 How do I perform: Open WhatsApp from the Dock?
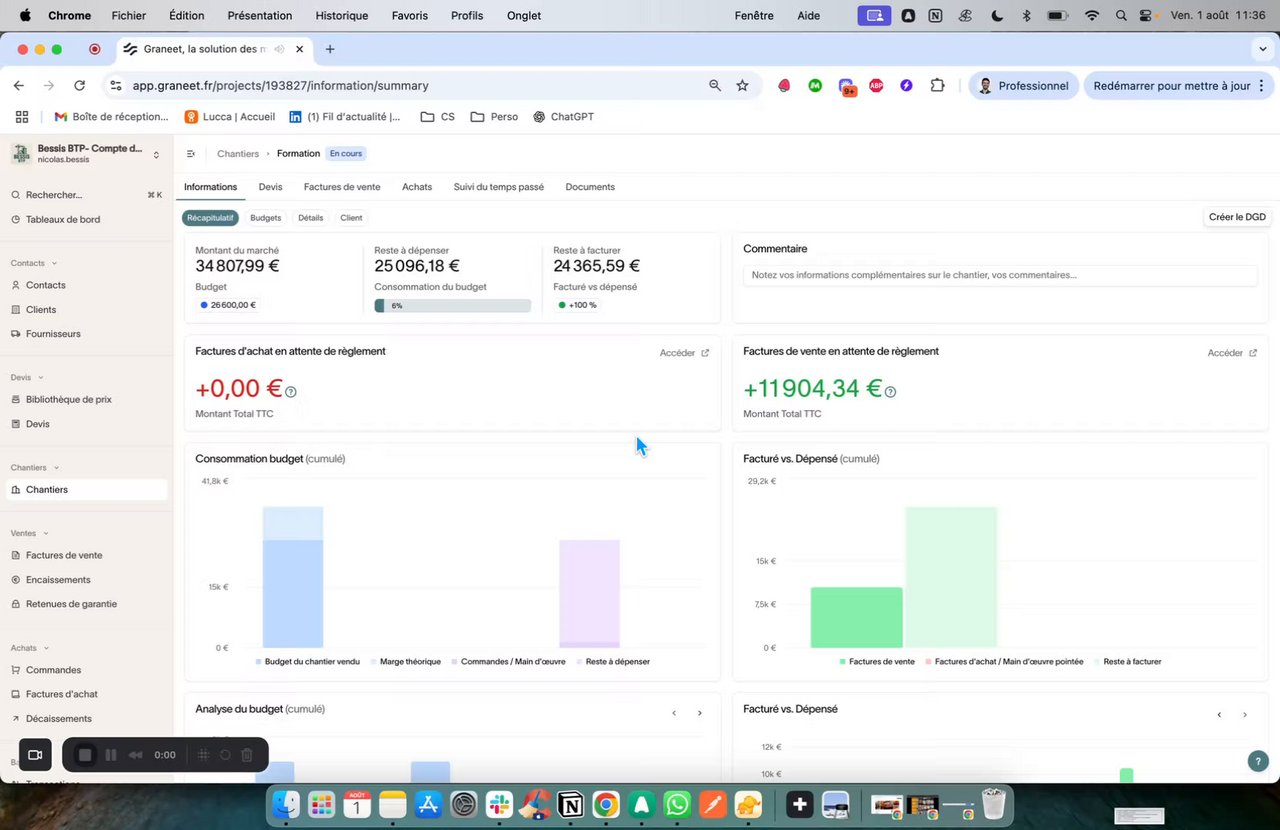(677, 804)
